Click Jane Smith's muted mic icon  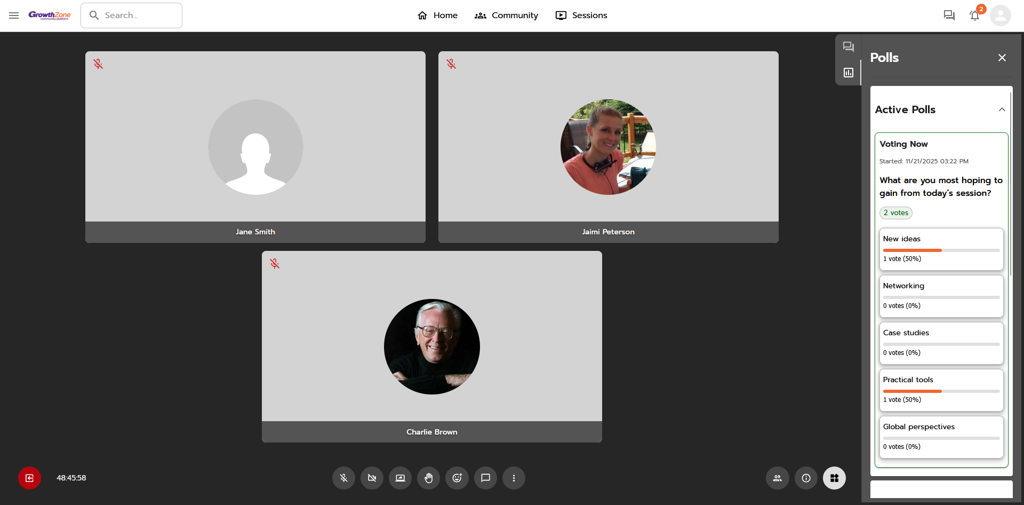point(98,64)
